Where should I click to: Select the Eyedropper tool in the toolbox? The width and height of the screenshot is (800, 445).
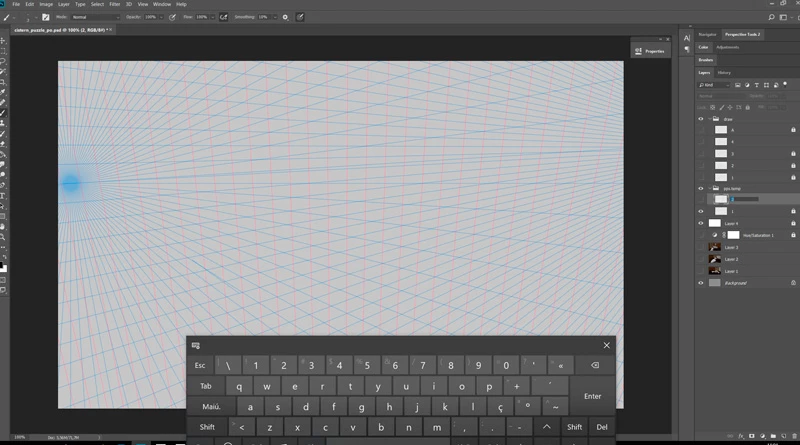click(3, 92)
